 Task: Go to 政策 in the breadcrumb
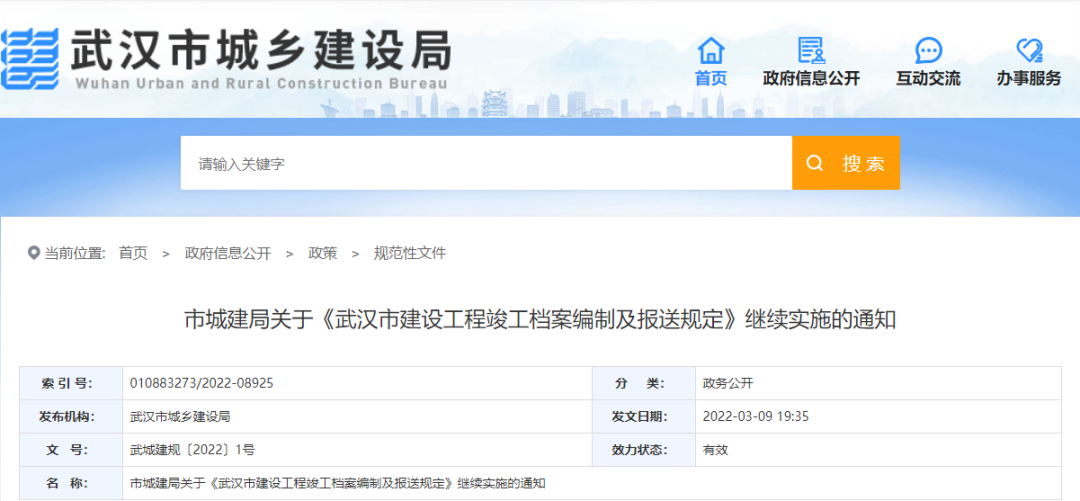coord(322,253)
